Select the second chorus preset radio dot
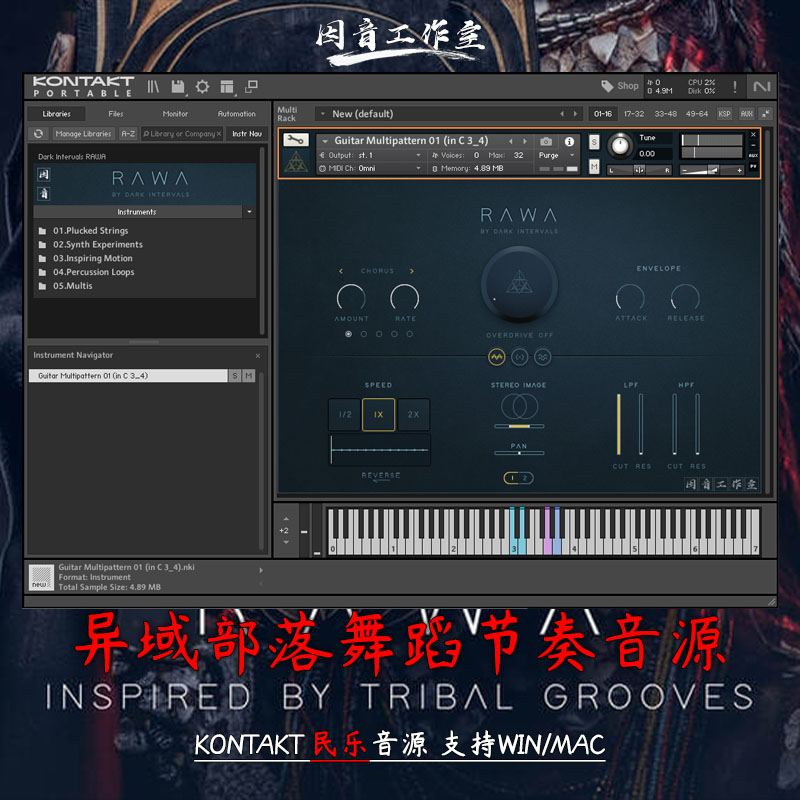This screenshot has height=800, width=800. [364, 334]
